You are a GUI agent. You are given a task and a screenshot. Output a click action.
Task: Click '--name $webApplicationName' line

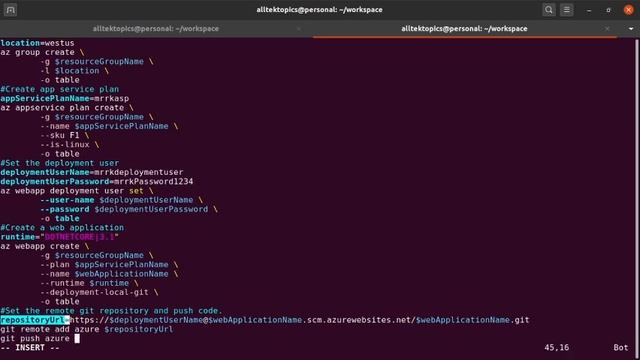click(x=109, y=274)
